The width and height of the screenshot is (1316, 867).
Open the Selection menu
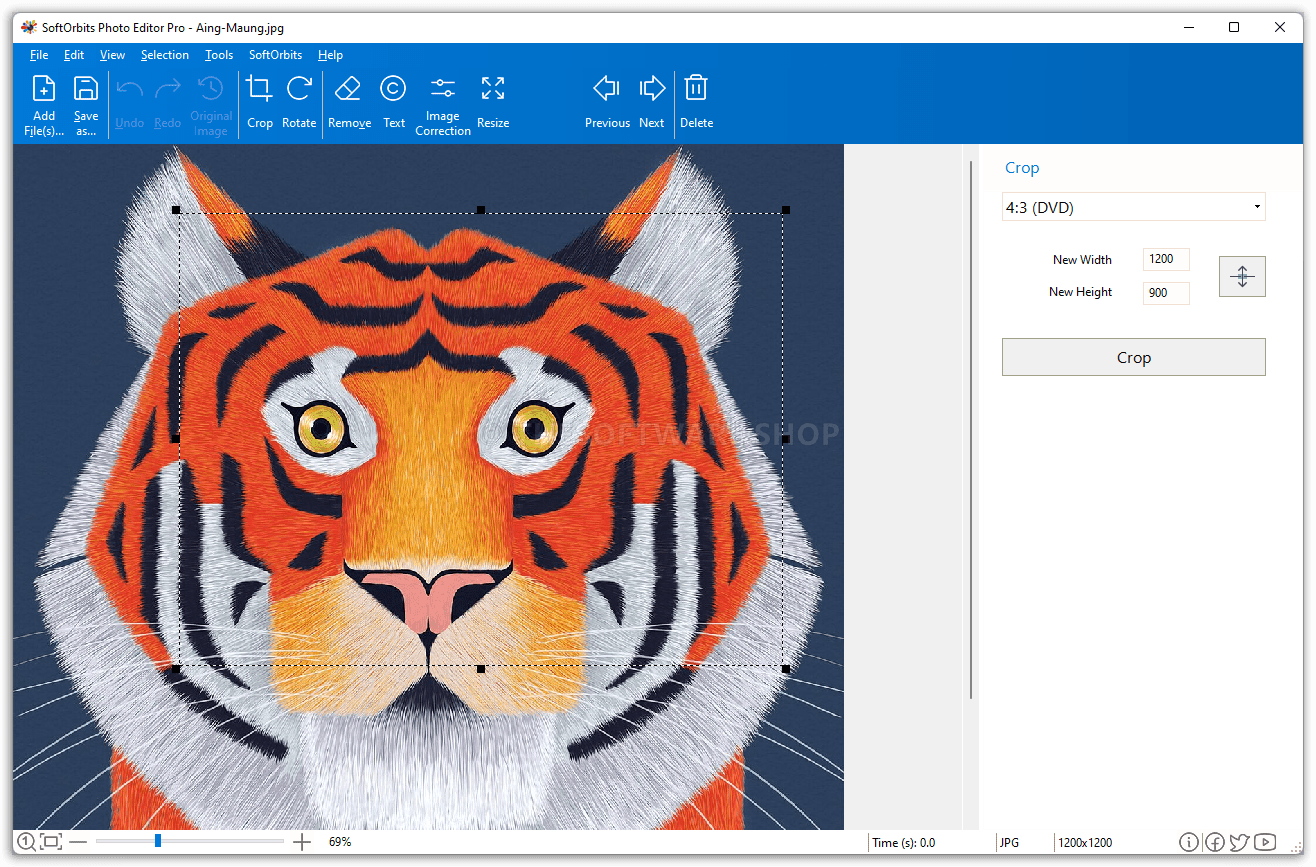(x=165, y=55)
